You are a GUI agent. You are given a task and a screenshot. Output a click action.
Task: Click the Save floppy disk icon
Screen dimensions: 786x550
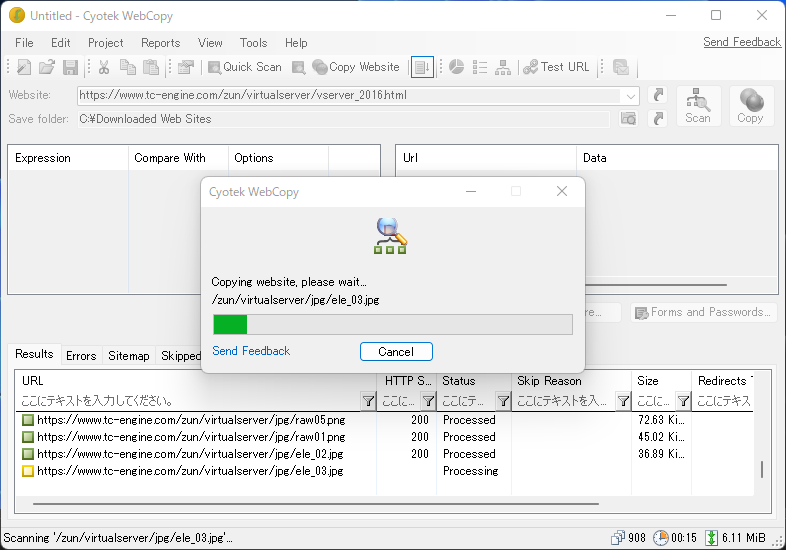(70, 67)
